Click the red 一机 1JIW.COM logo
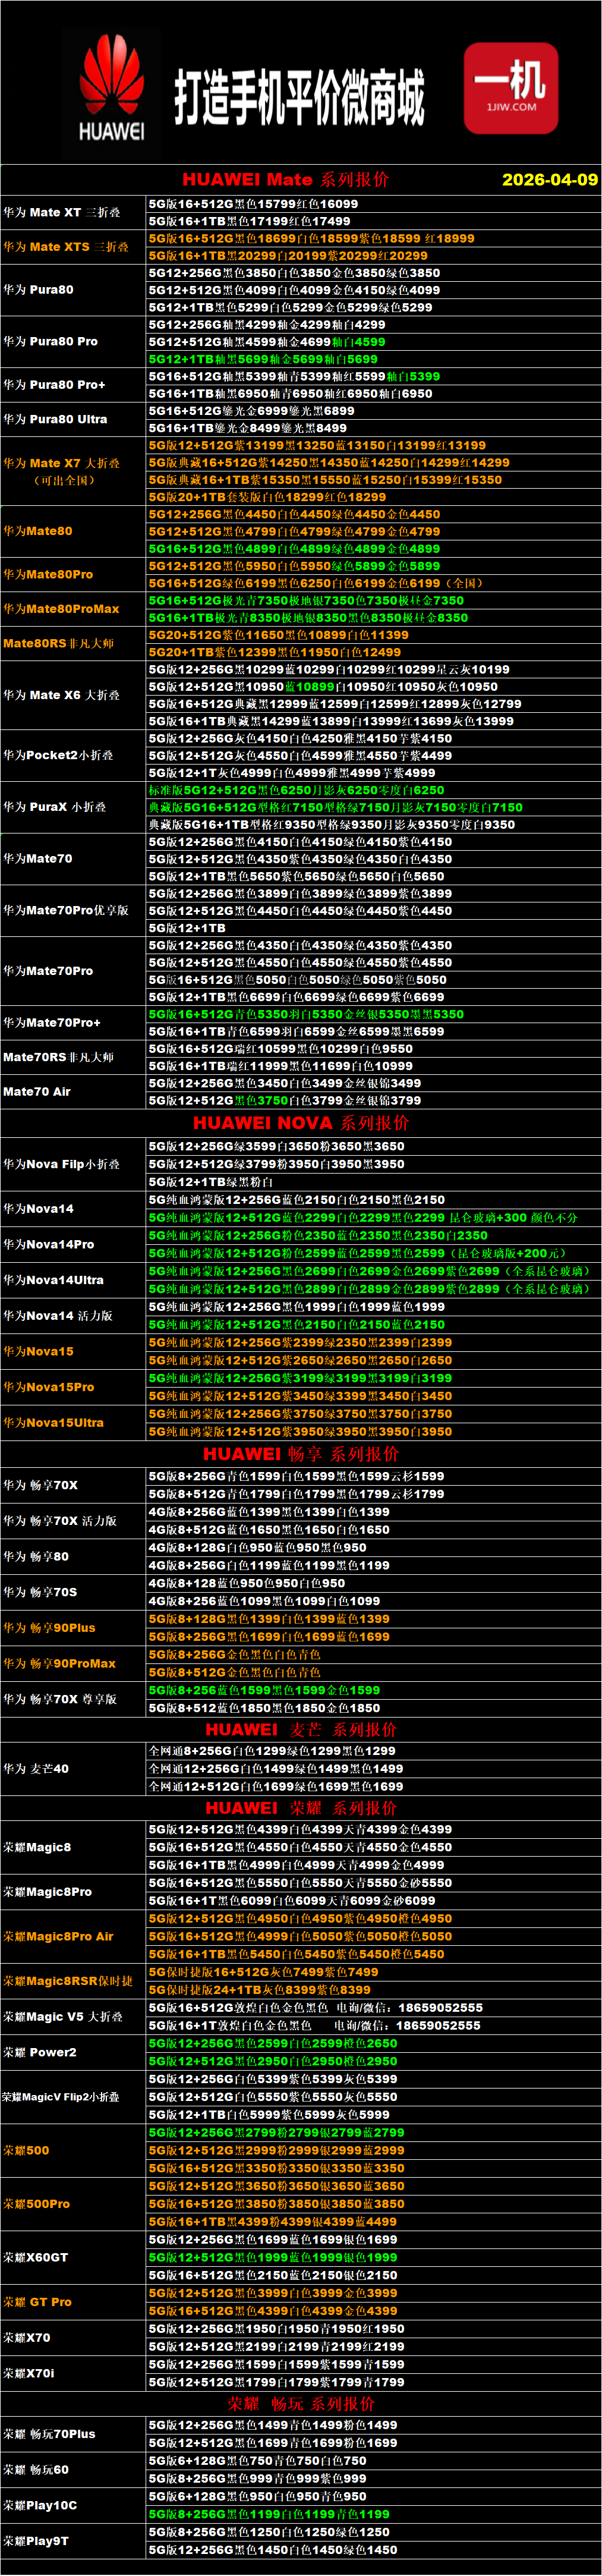The width and height of the screenshot is (602, 2576). [x=510, y=88]
